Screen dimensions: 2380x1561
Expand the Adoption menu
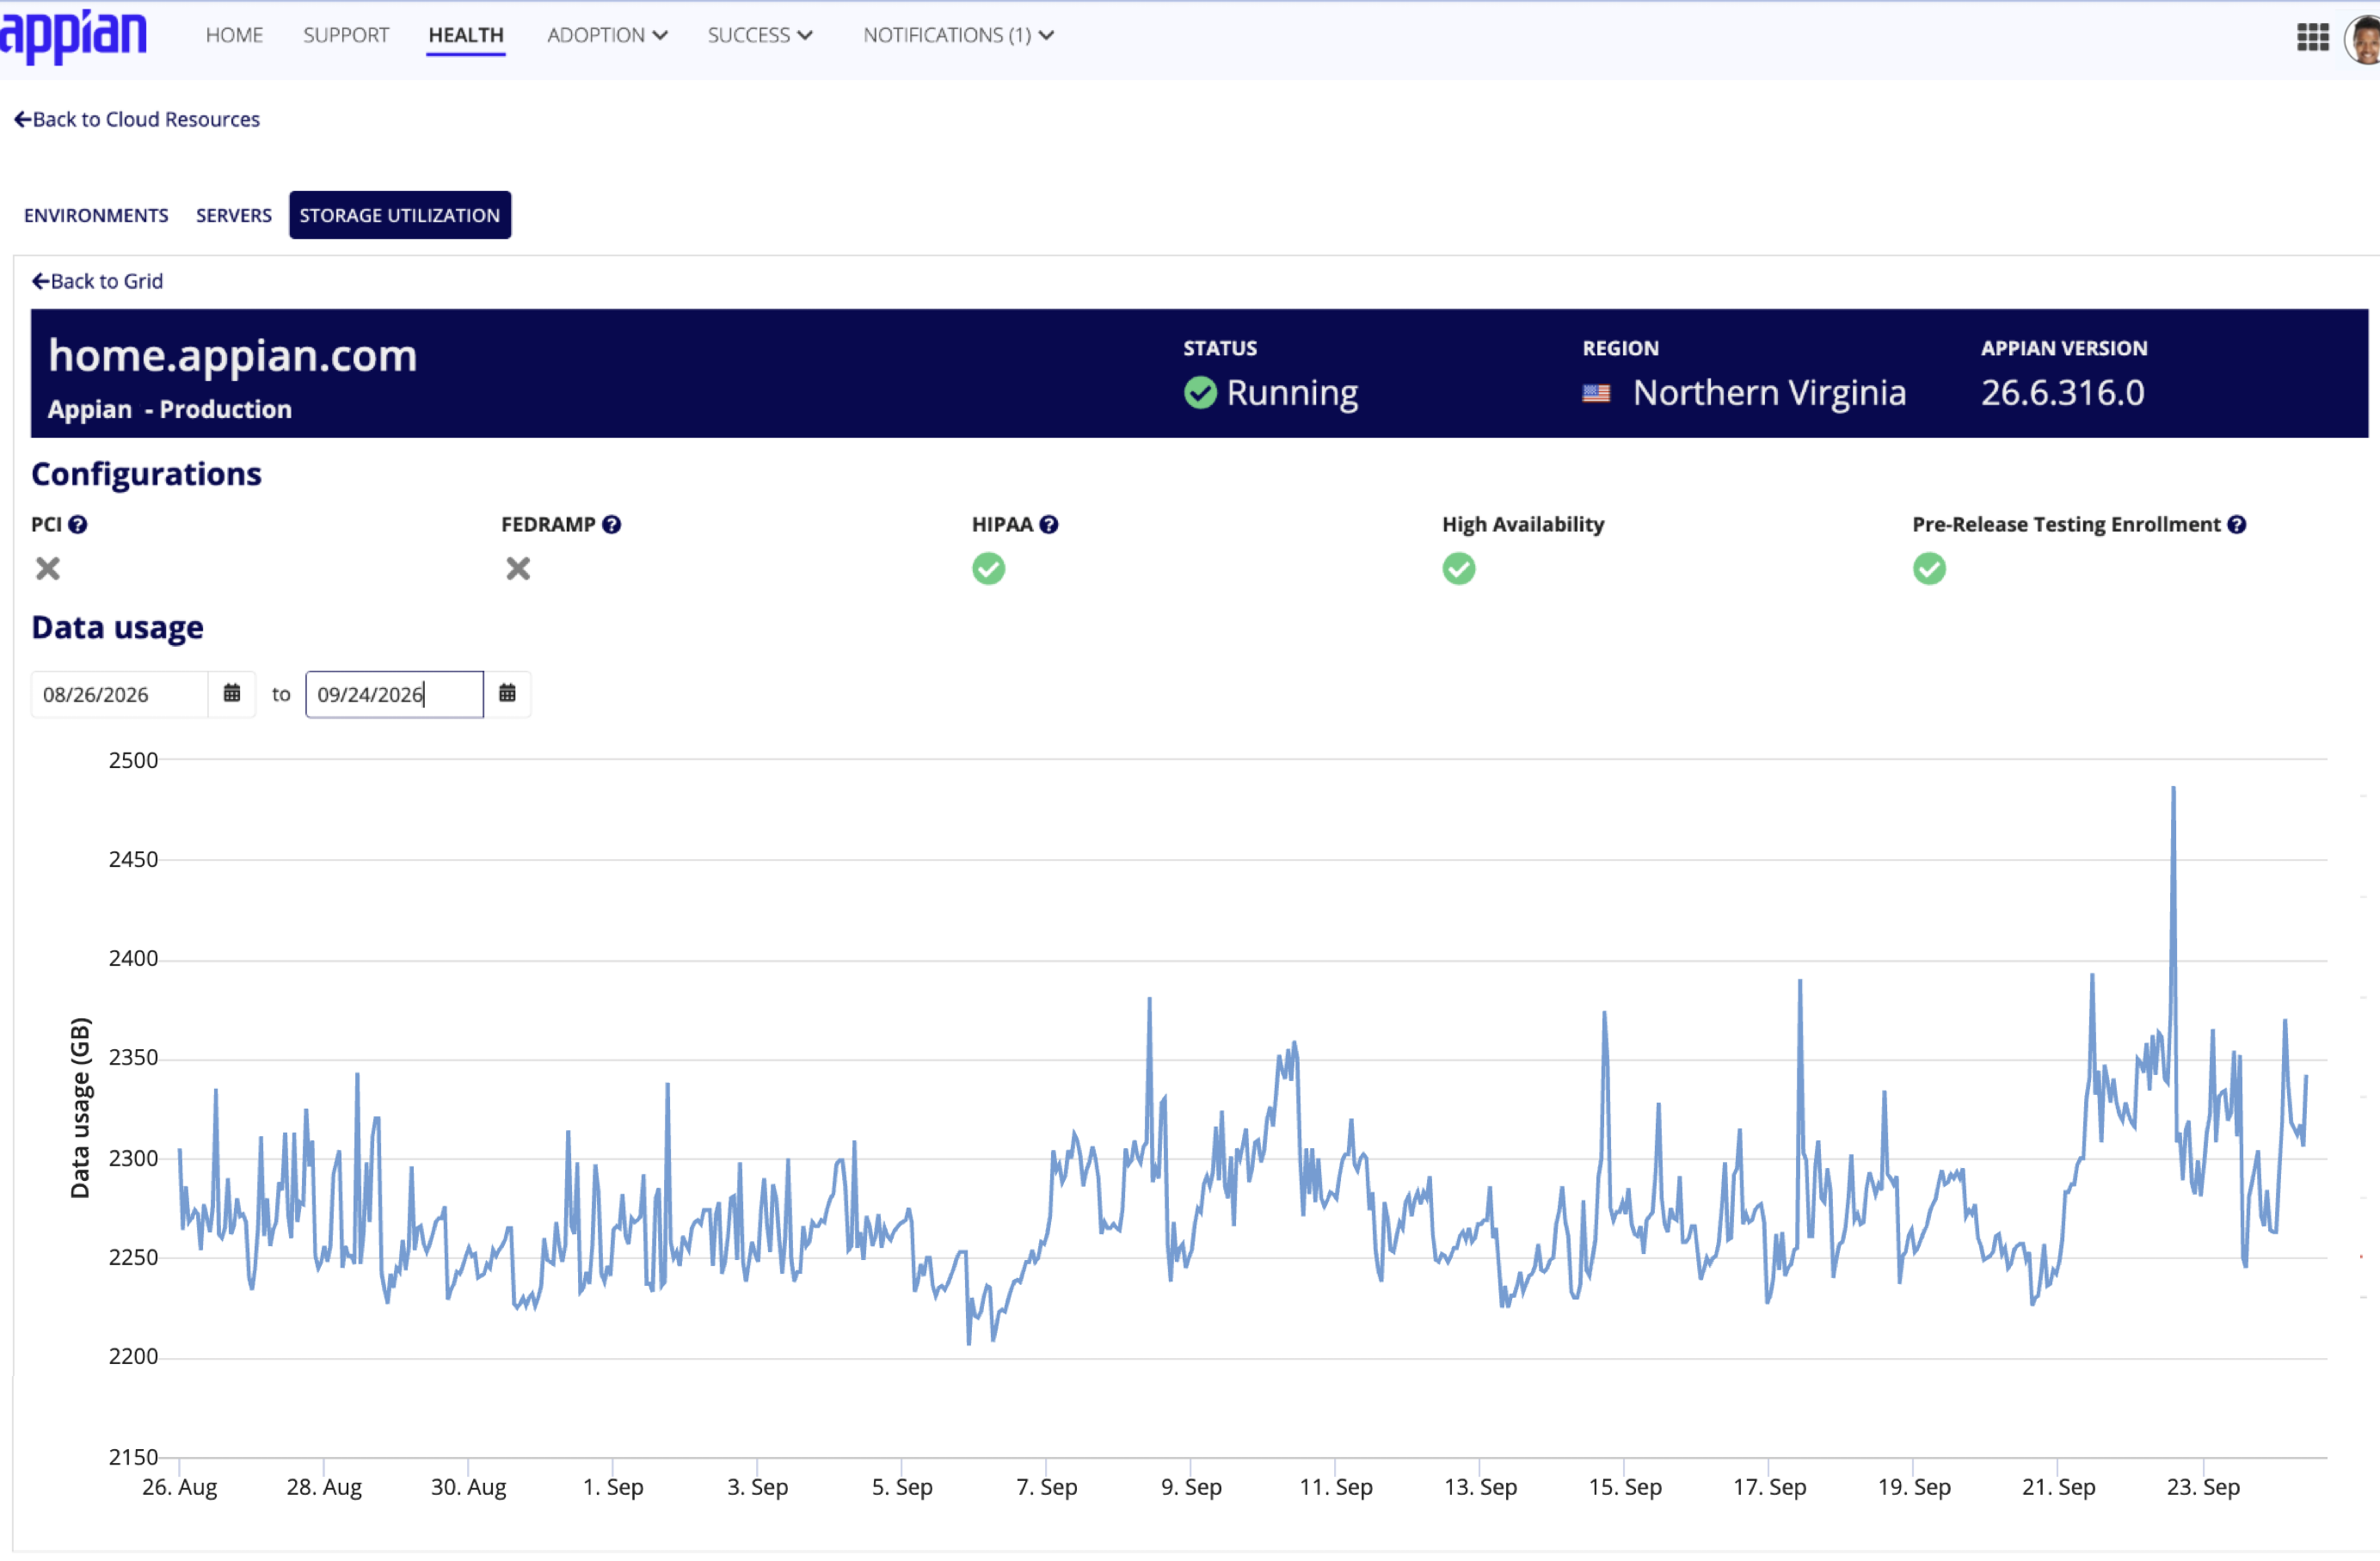click(x=607, y=35)
